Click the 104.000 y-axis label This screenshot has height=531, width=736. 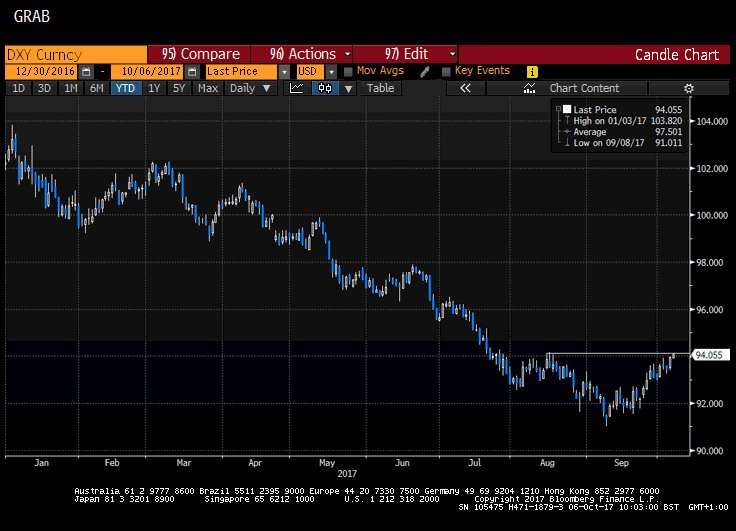712,122
